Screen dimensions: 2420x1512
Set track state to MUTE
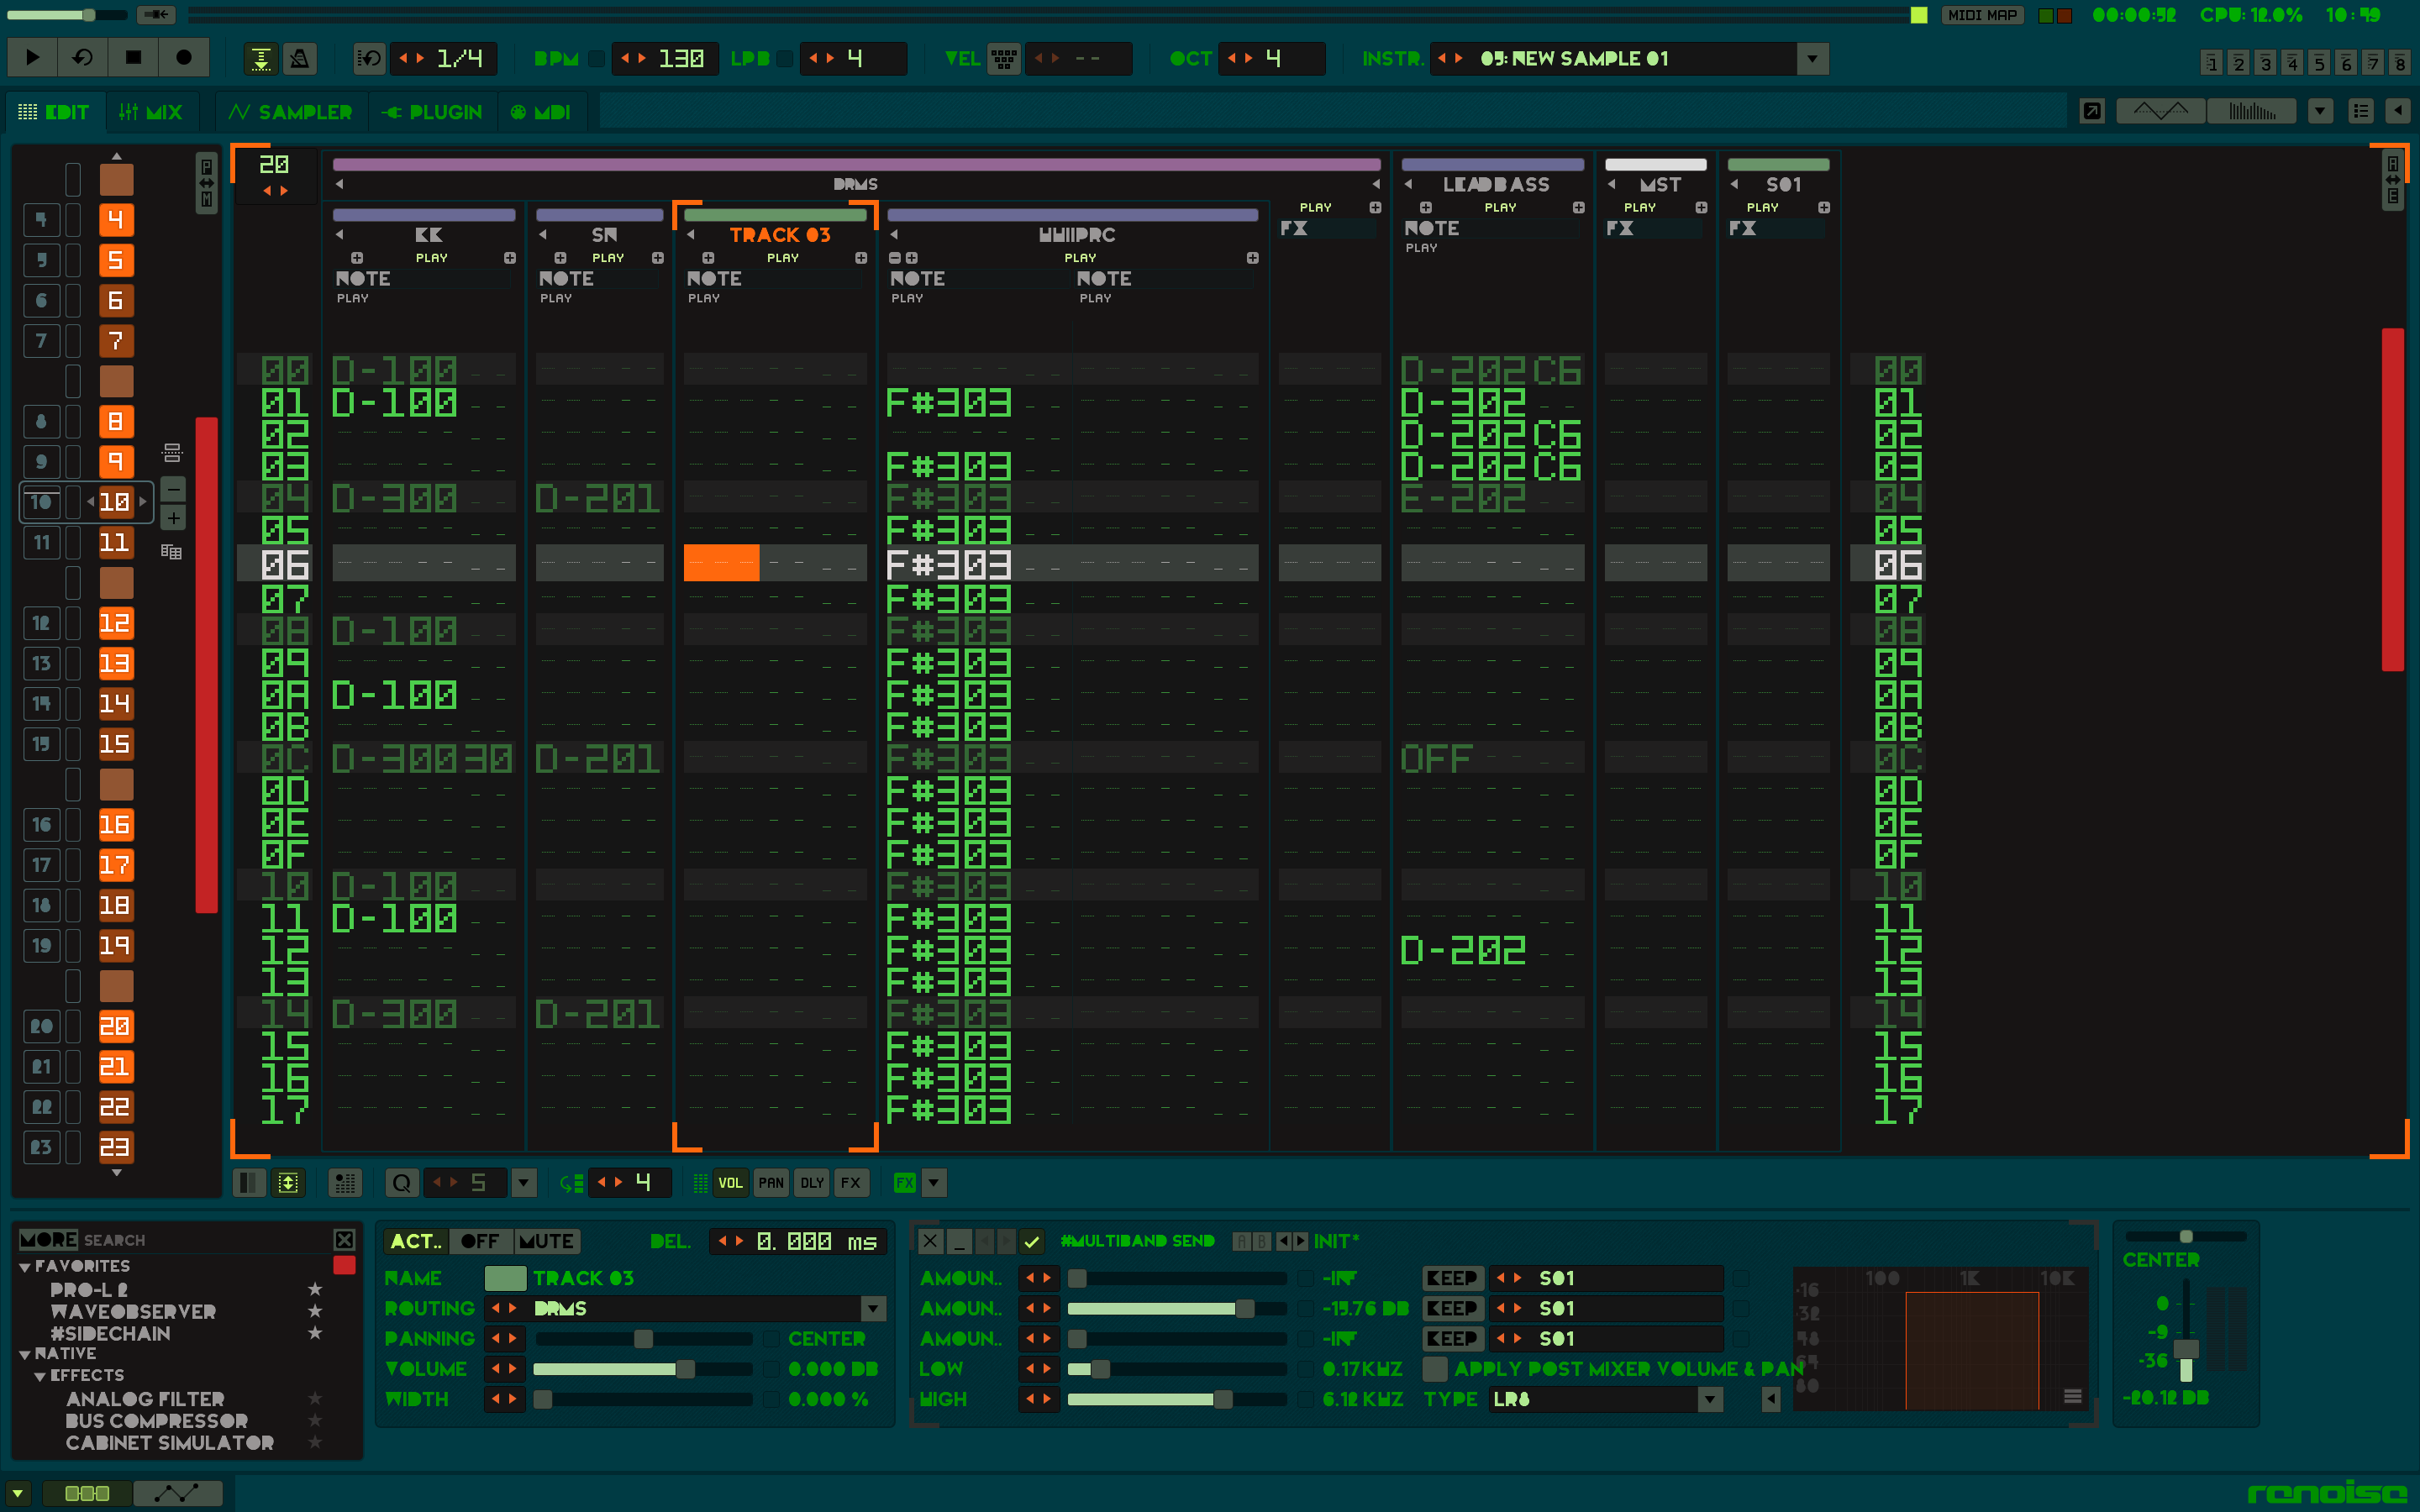[546, 1241]
